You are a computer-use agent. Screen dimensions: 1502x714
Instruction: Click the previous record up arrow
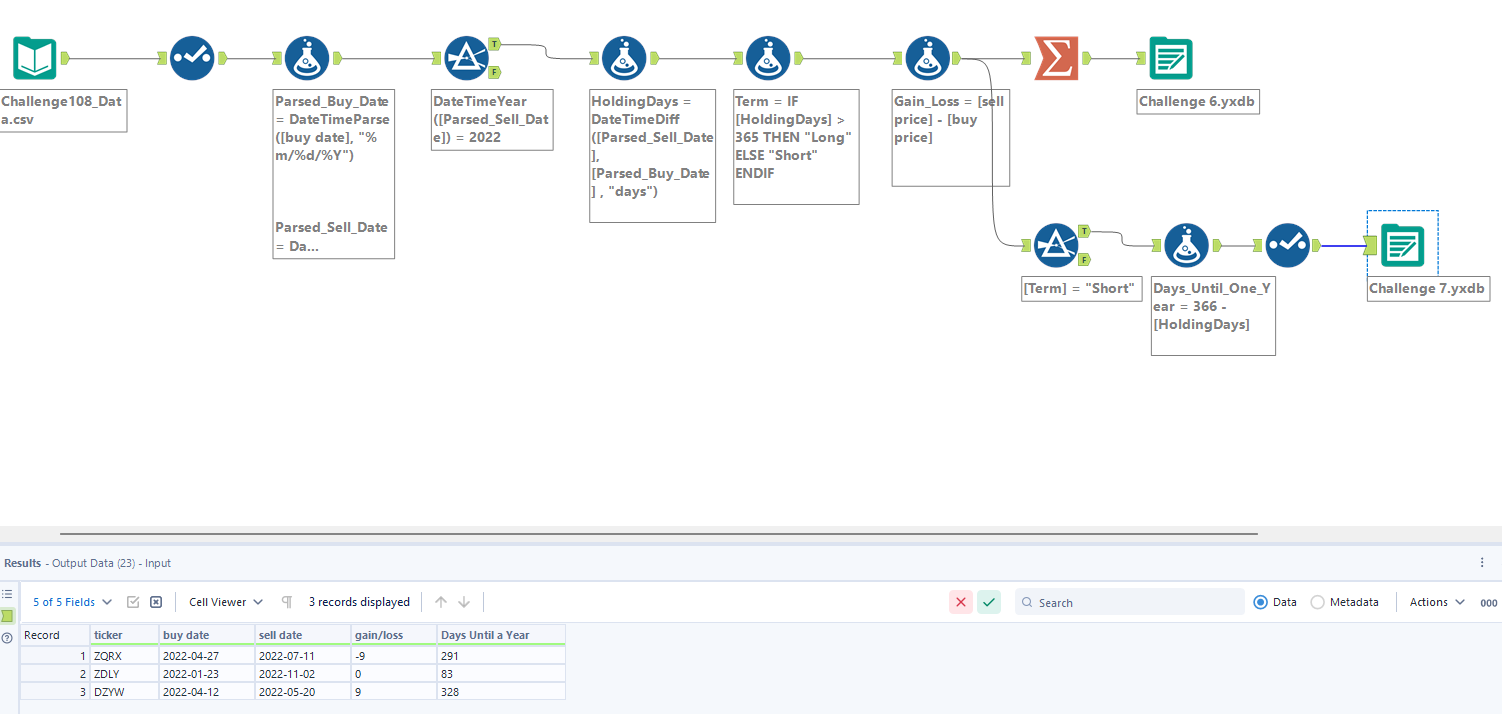(441, 602)
